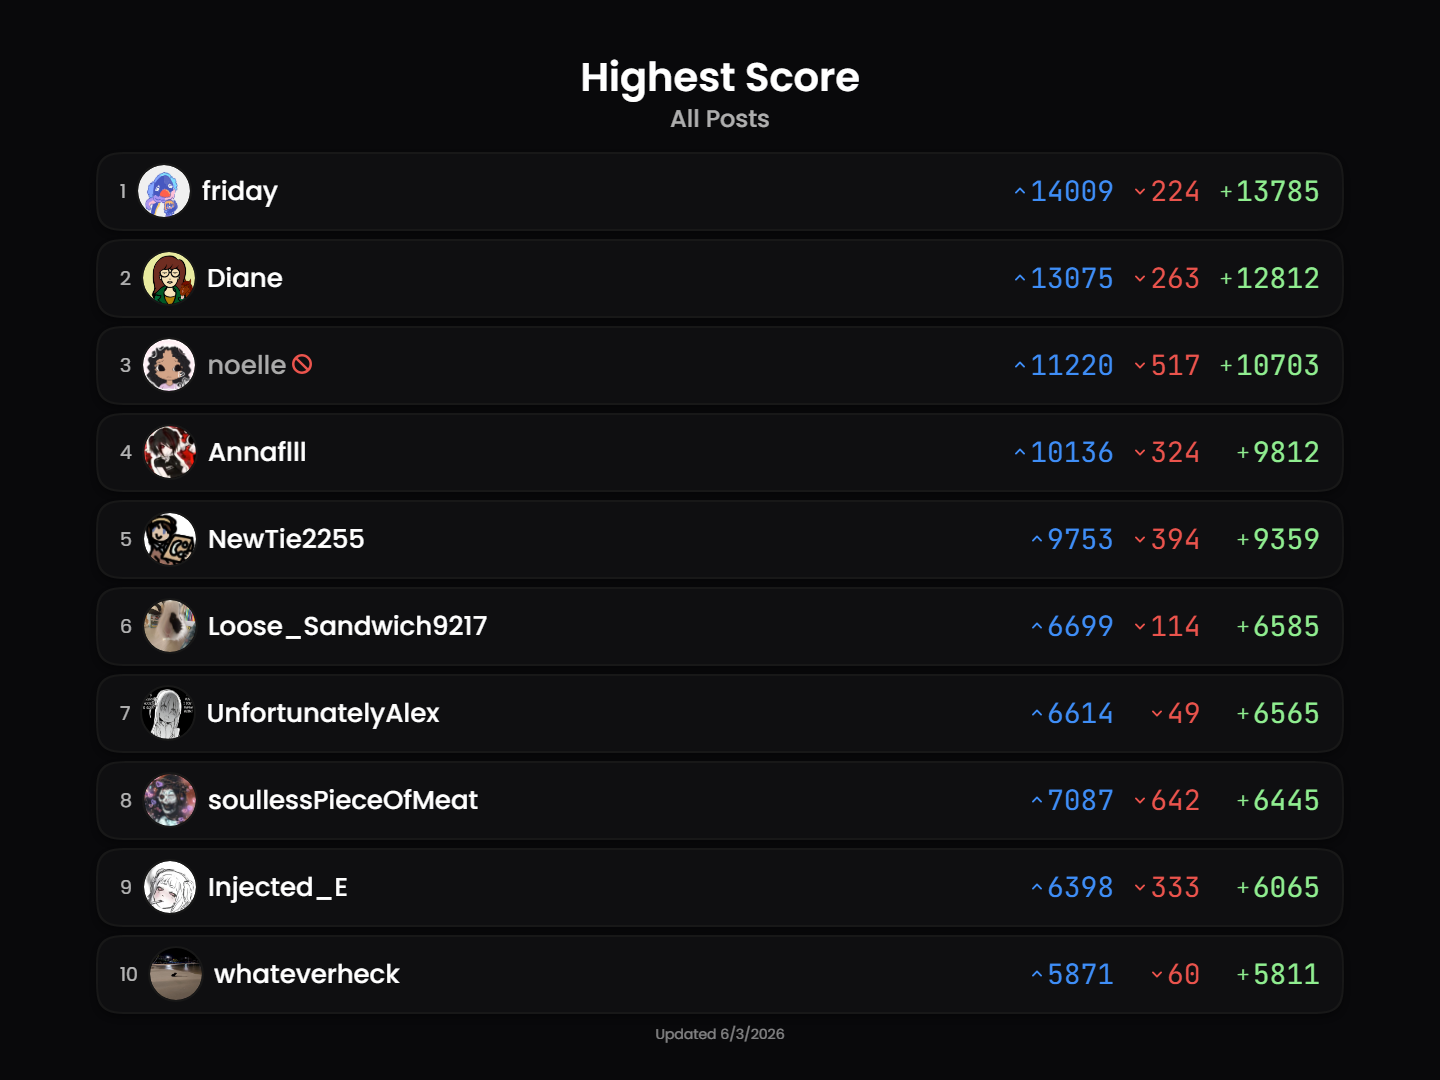Click Diane's upvote count 13075

click(x=1064, y=278)
